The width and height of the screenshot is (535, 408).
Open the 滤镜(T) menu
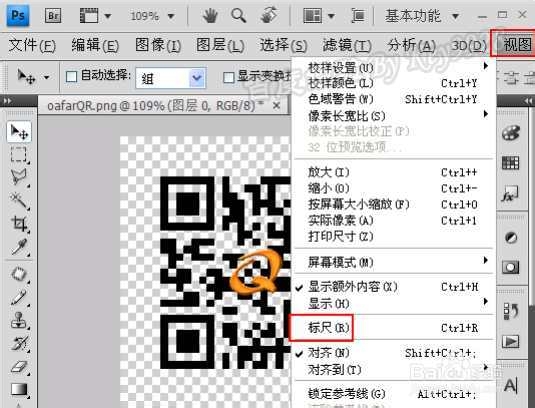347,45
